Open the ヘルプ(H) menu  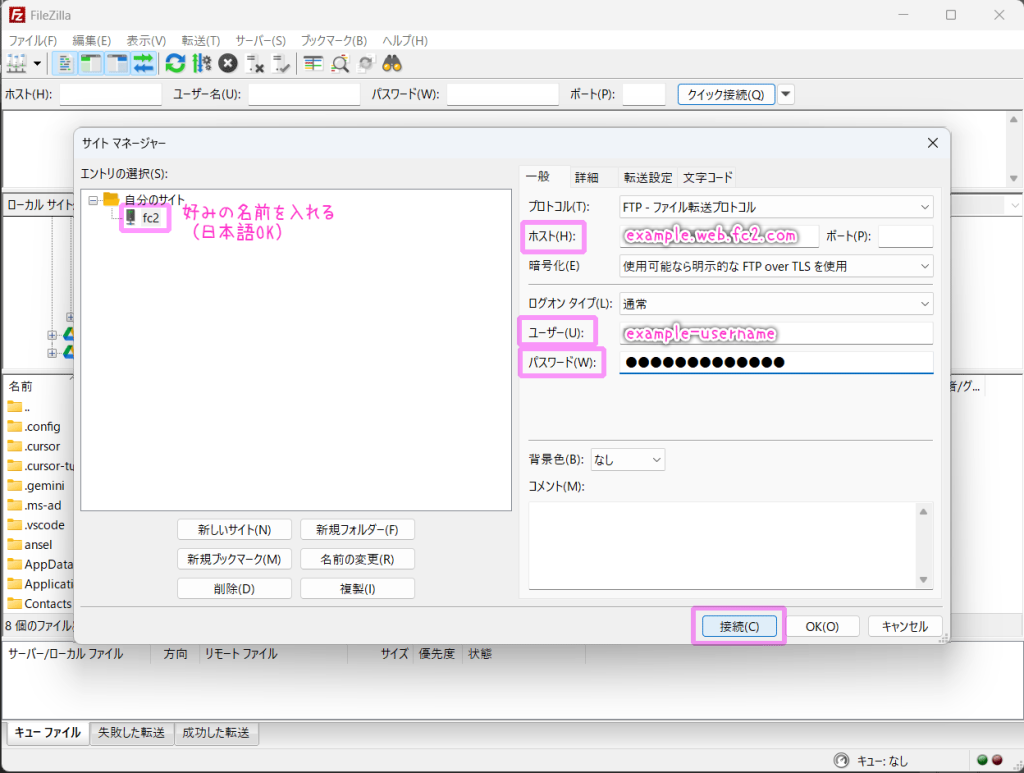pyautogui.click(x=405, y=40)
